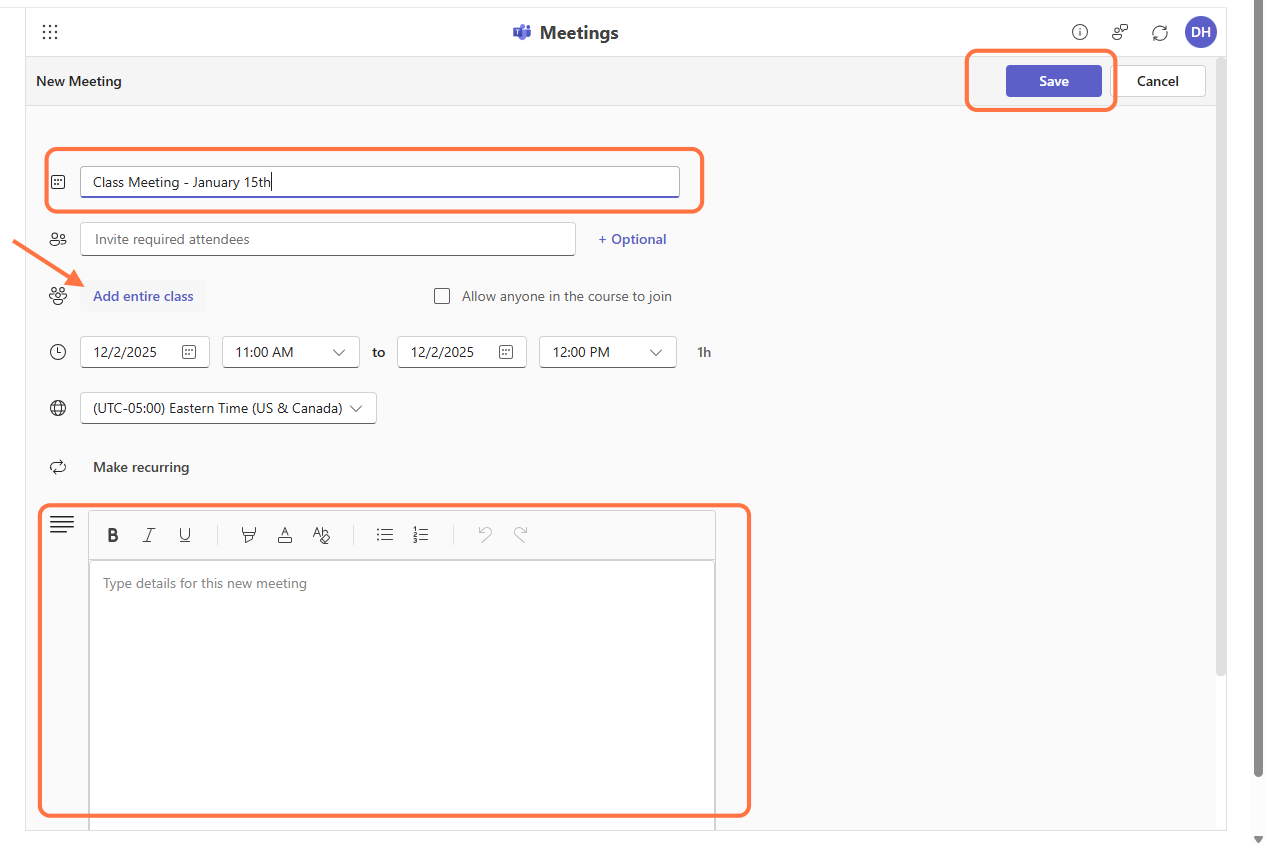Insert a bulleted list
Viewport: 1265px width, 846px height.
pyautogui.click(x=385, y=535)
